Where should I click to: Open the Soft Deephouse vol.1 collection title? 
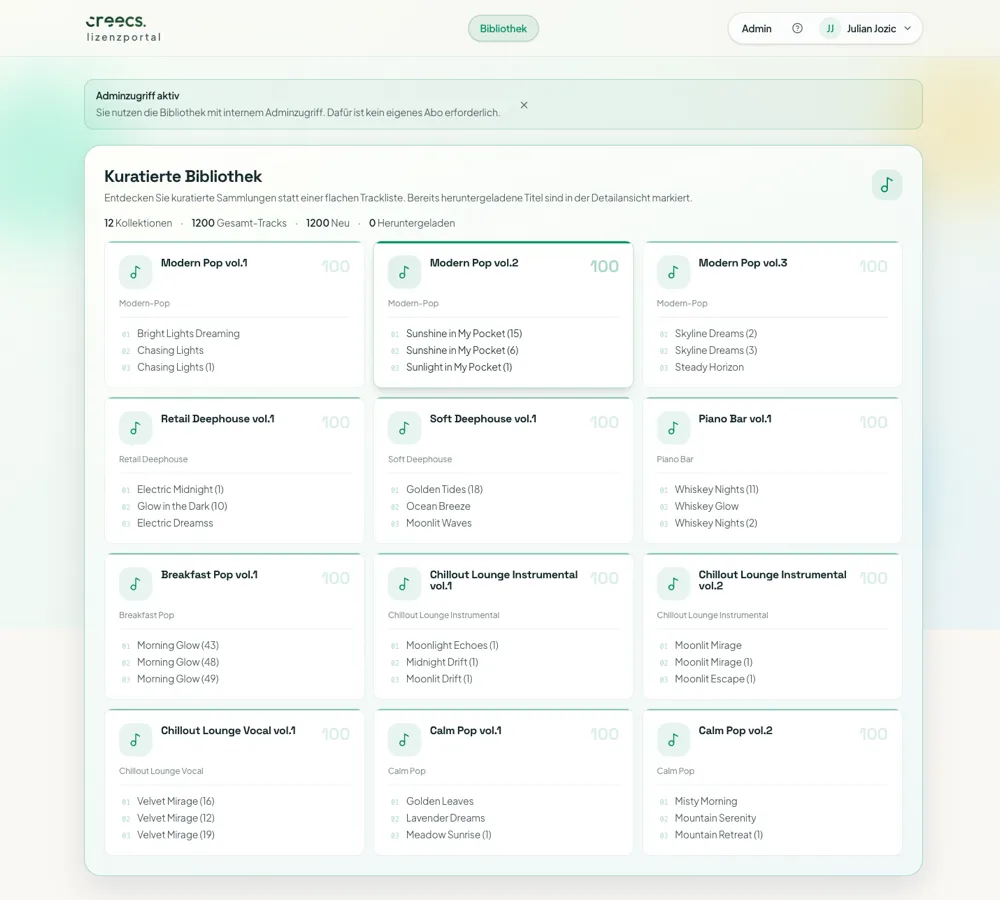coord(483,419)
